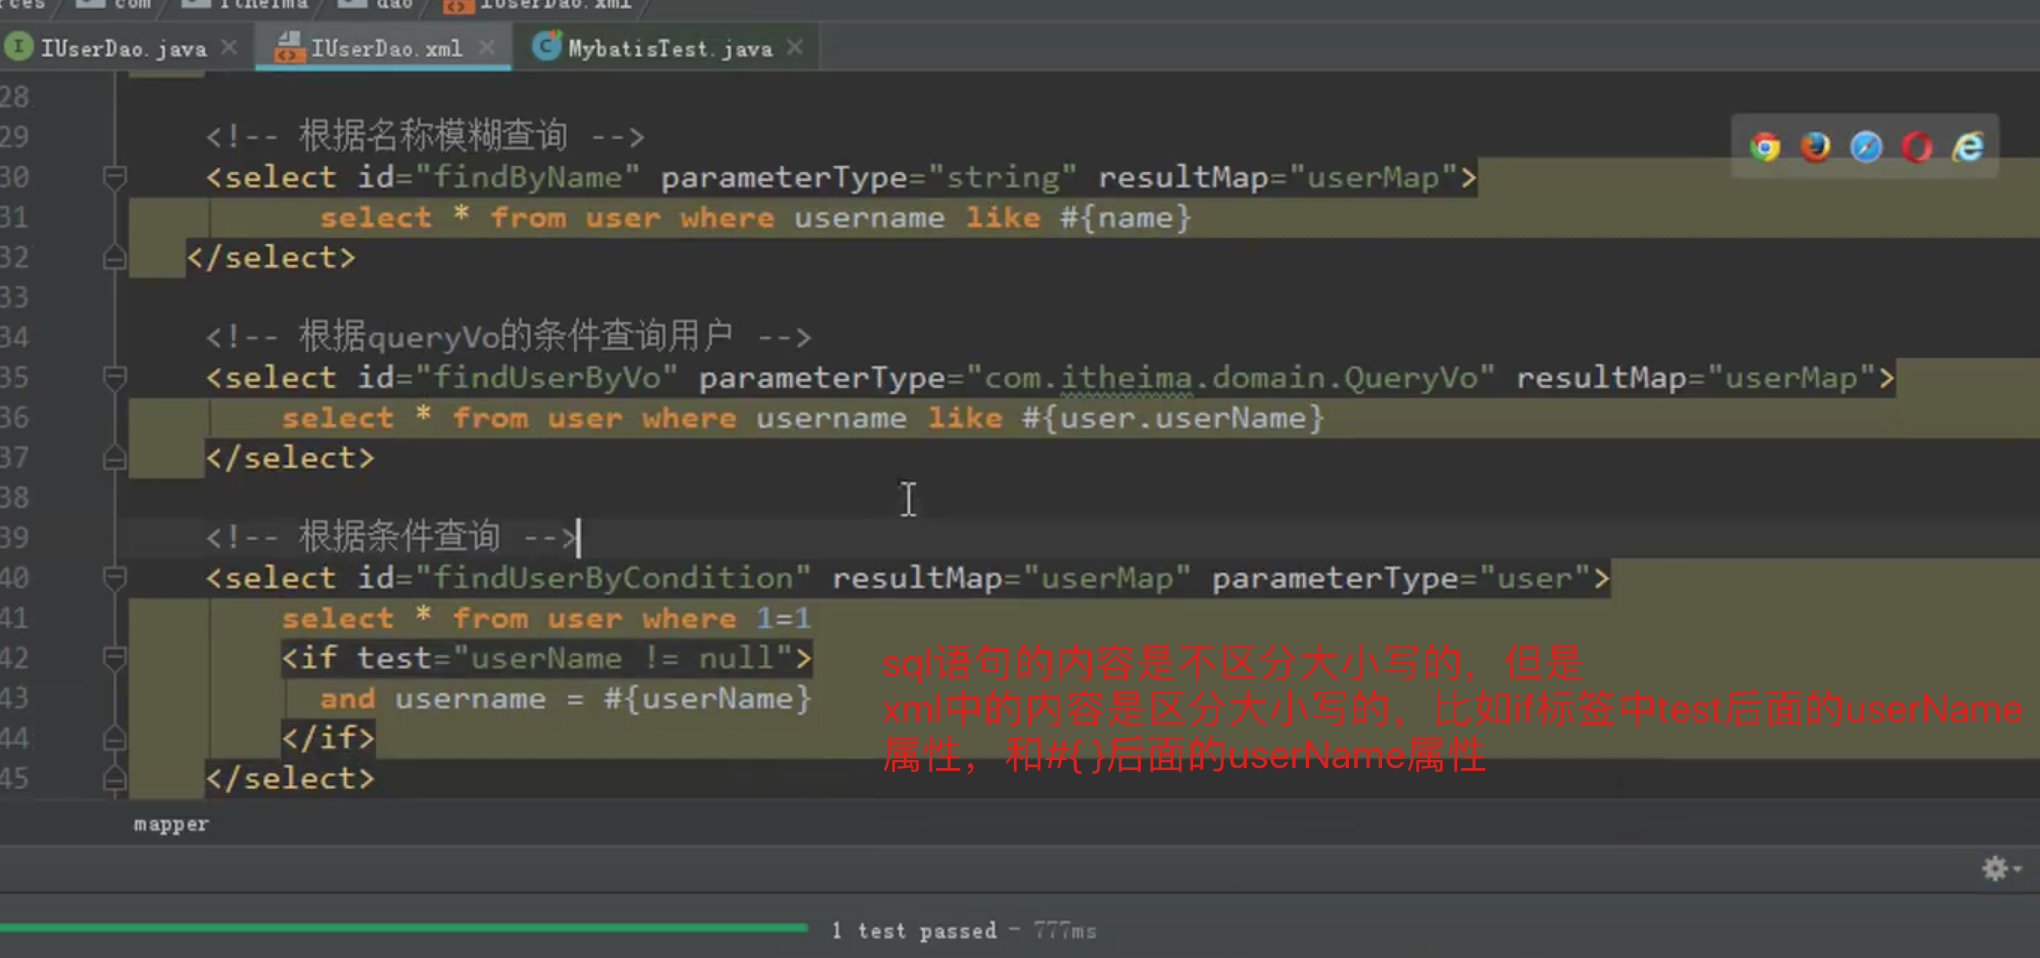Click the findUserByCondition id value
The width and height of the screenshot is (2040, 958).
pos(613,578)
